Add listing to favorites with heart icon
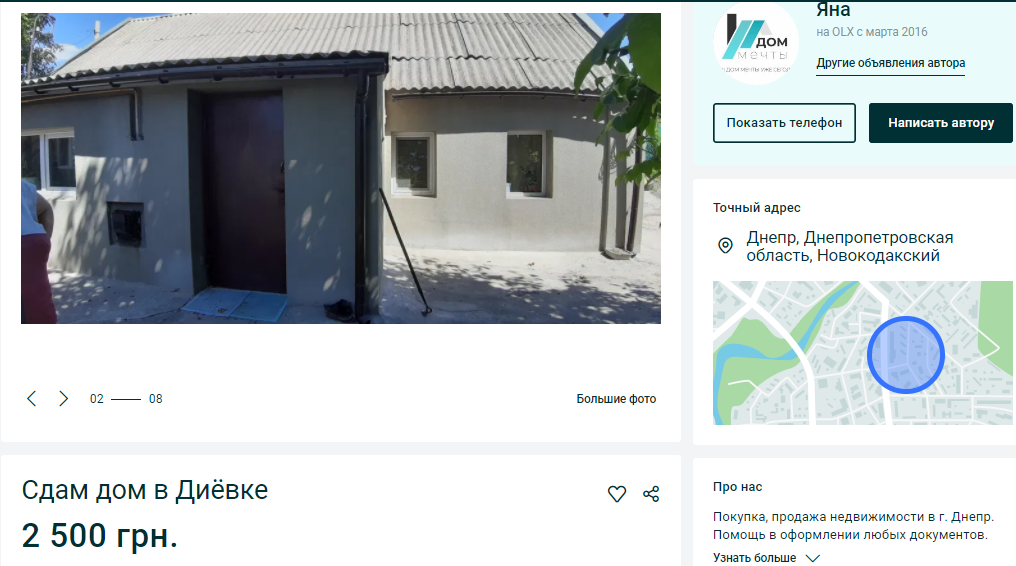This screenshot has width=1016, height=566. (617, 494)
